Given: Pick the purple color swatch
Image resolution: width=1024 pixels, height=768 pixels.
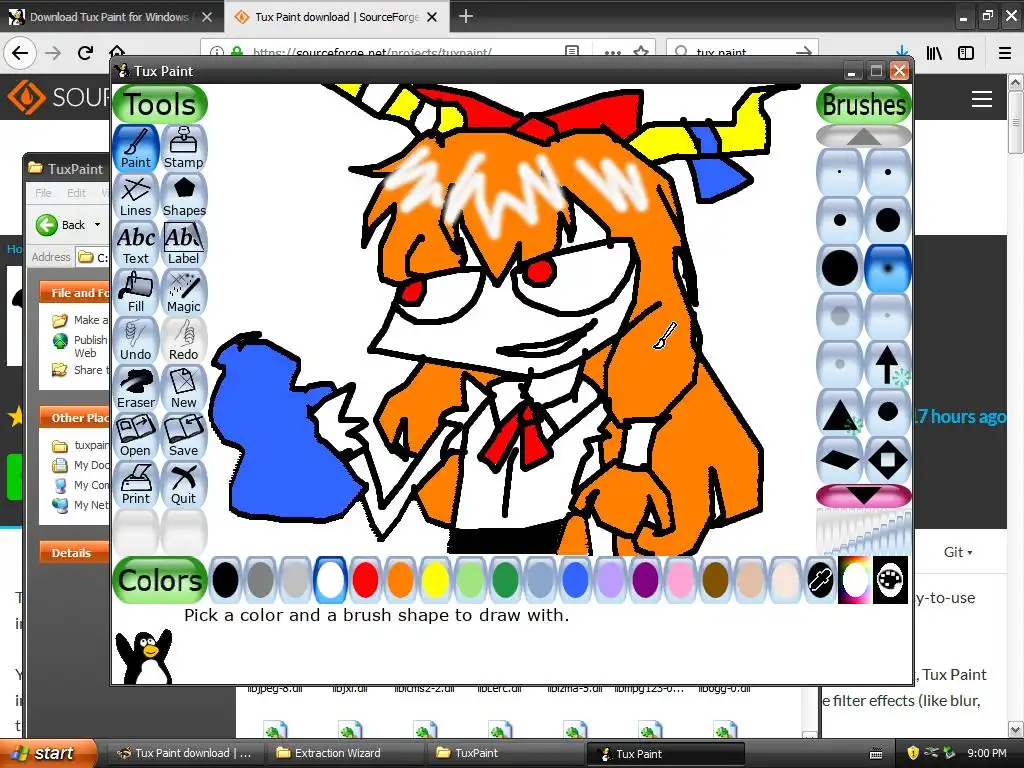Looking at the screenshot, I should coord(645,580).
